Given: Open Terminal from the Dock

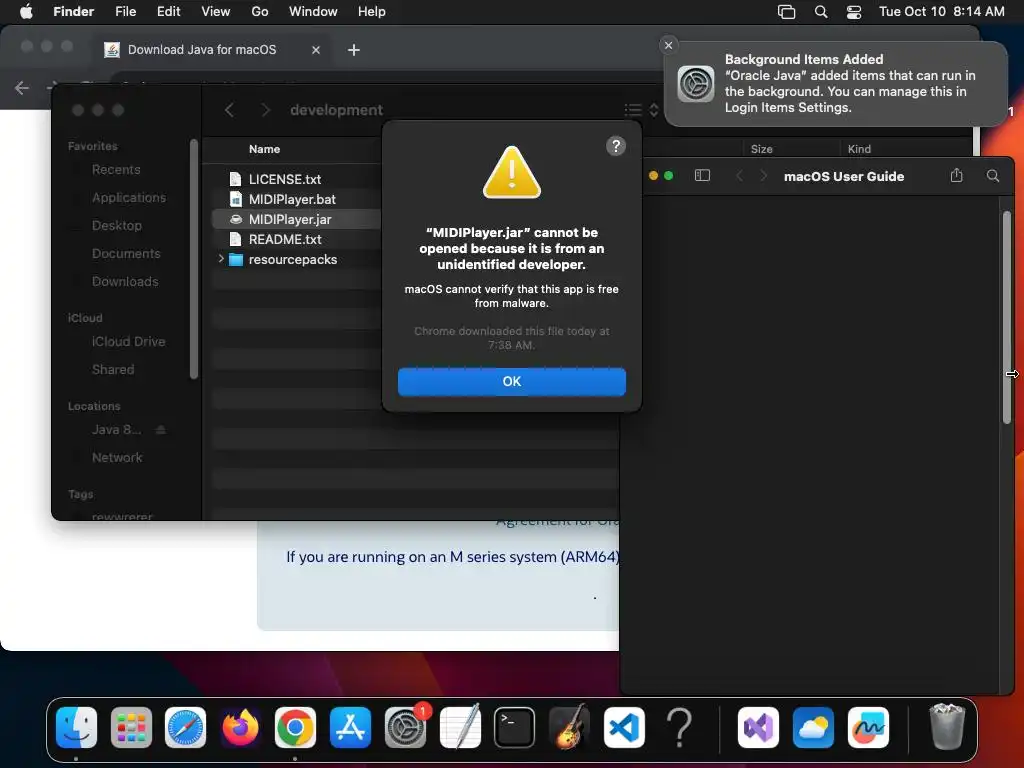Looking at the screenshot, I should (x=515, y=727).
